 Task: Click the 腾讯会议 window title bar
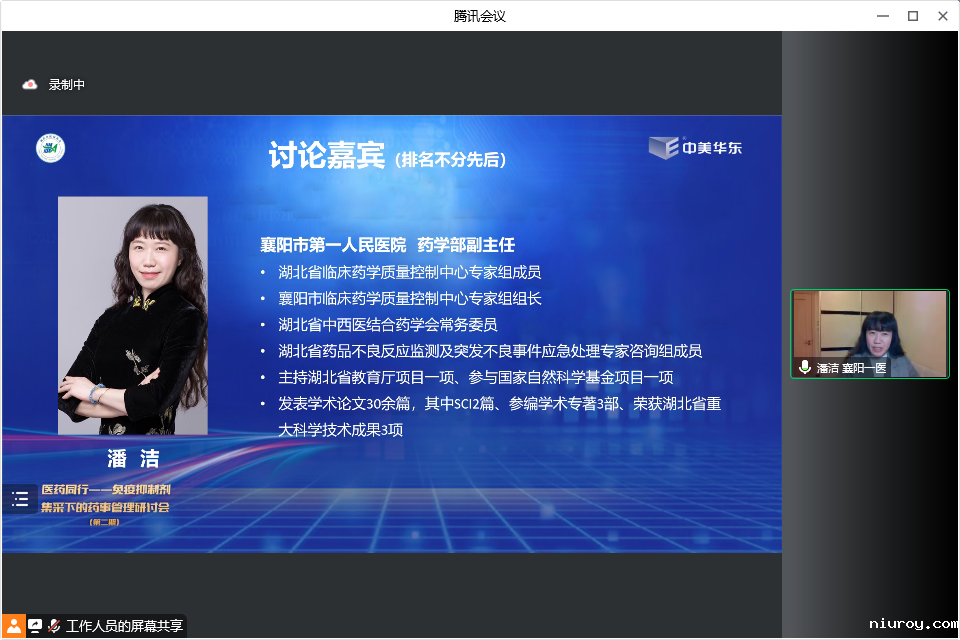coord(480,16)
